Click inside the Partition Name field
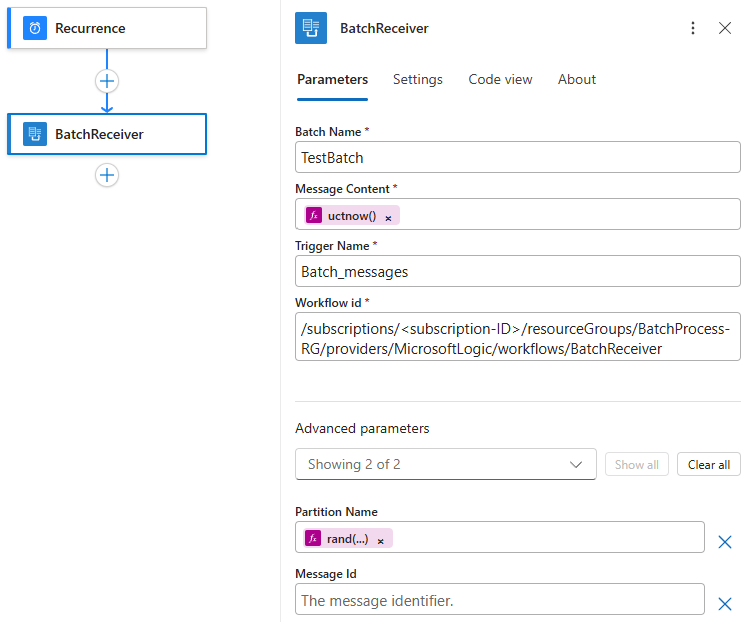Image resolution: width=748 pixels, height=622 pixels. click(499, 537)
